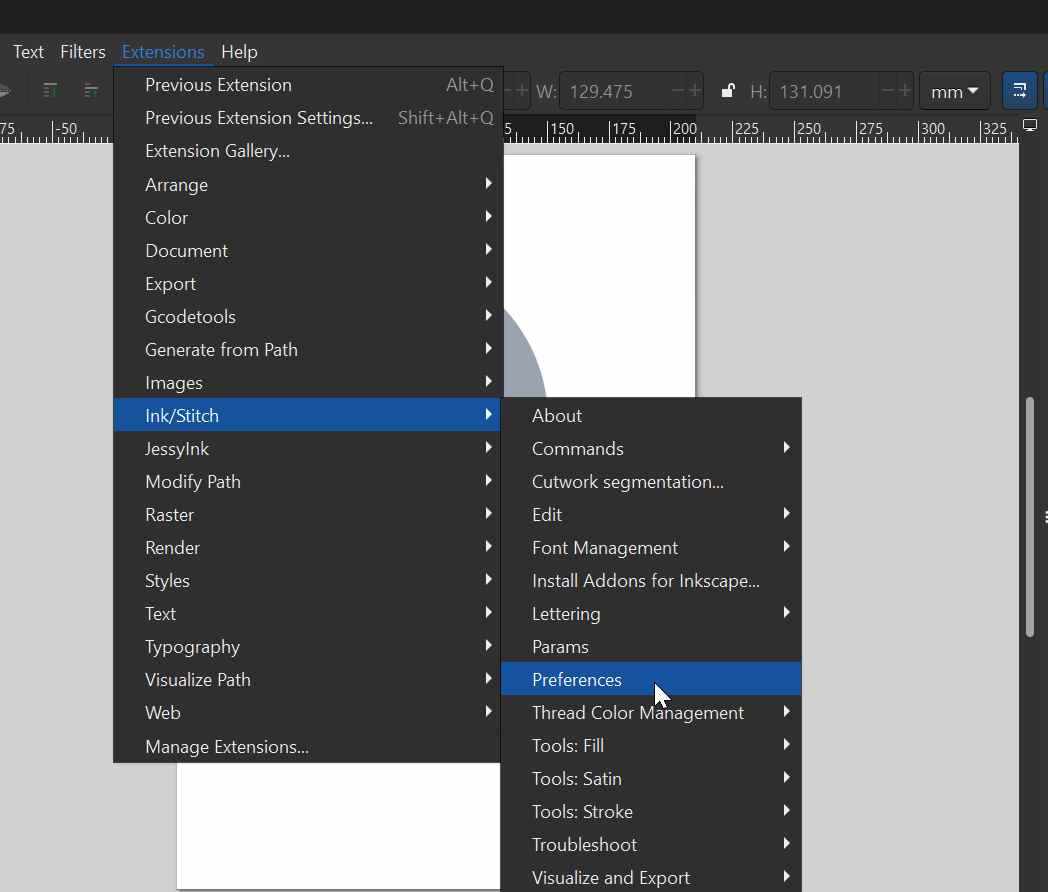Expand the JessyInk submenu
Screen dimensions: 1048x892
307,448
